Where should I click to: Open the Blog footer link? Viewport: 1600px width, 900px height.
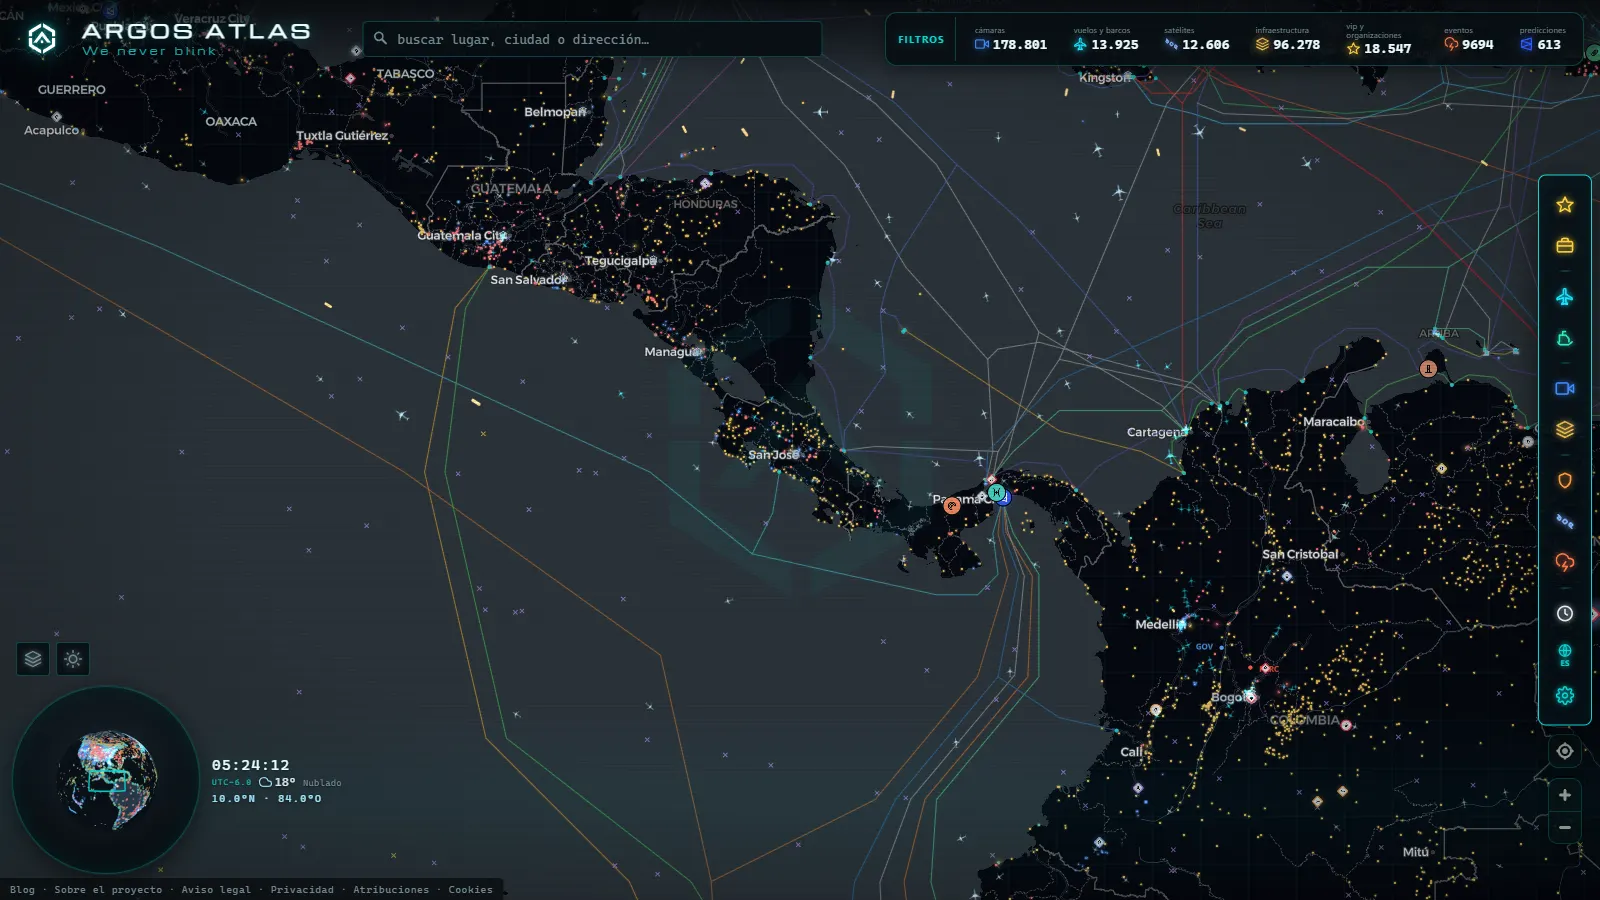tap(22, 890)
